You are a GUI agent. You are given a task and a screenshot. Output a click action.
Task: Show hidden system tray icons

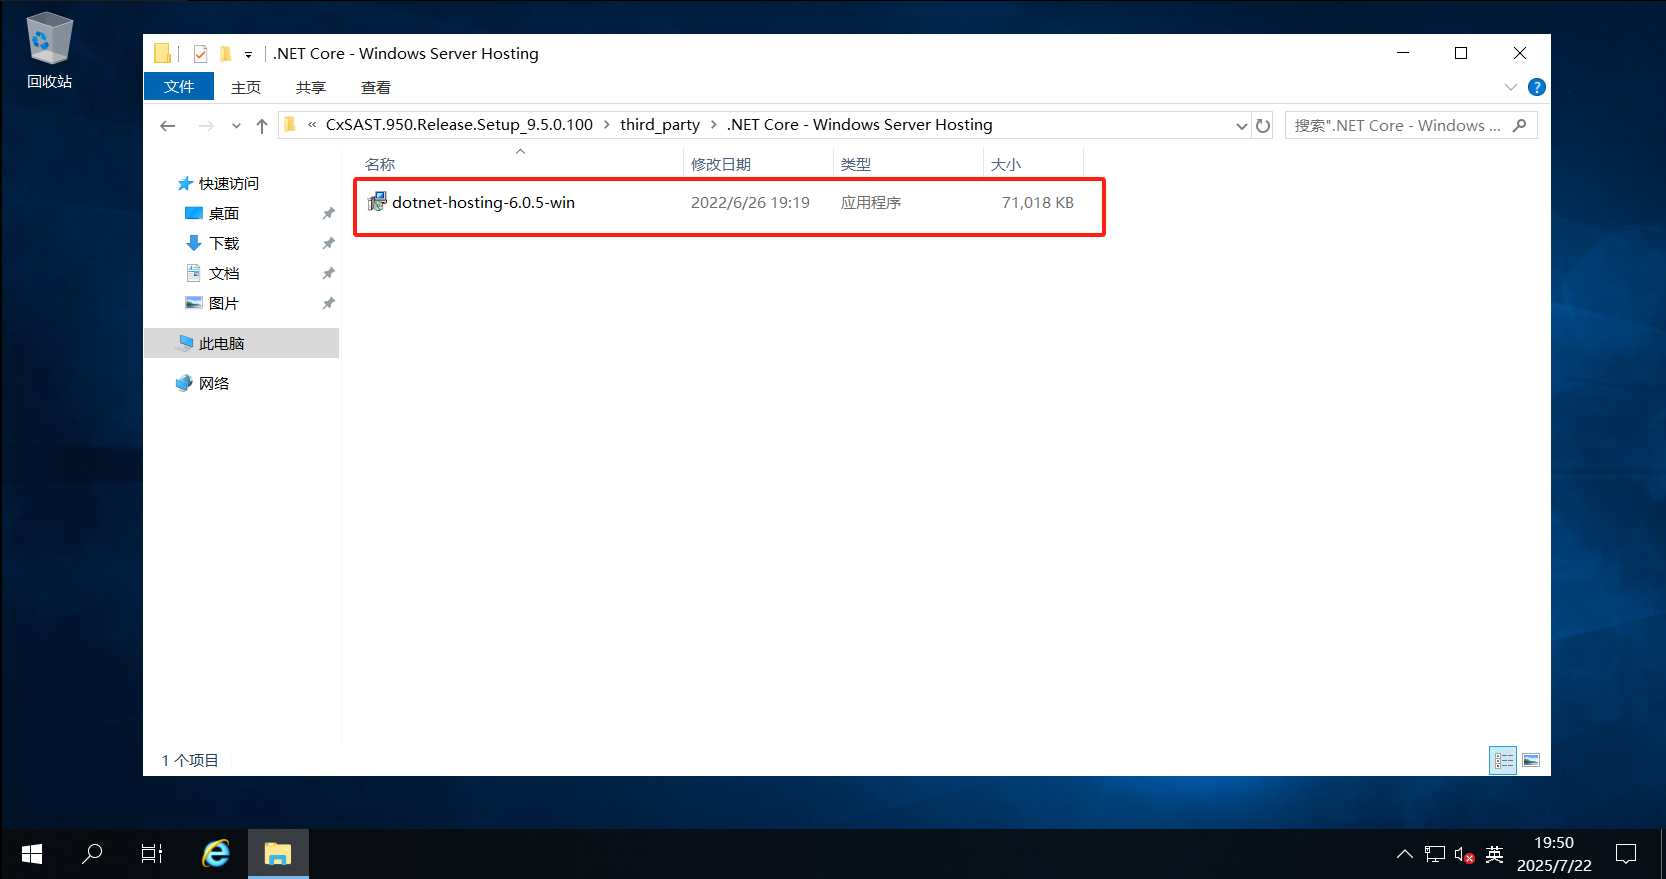click(x=1405, y=854)
